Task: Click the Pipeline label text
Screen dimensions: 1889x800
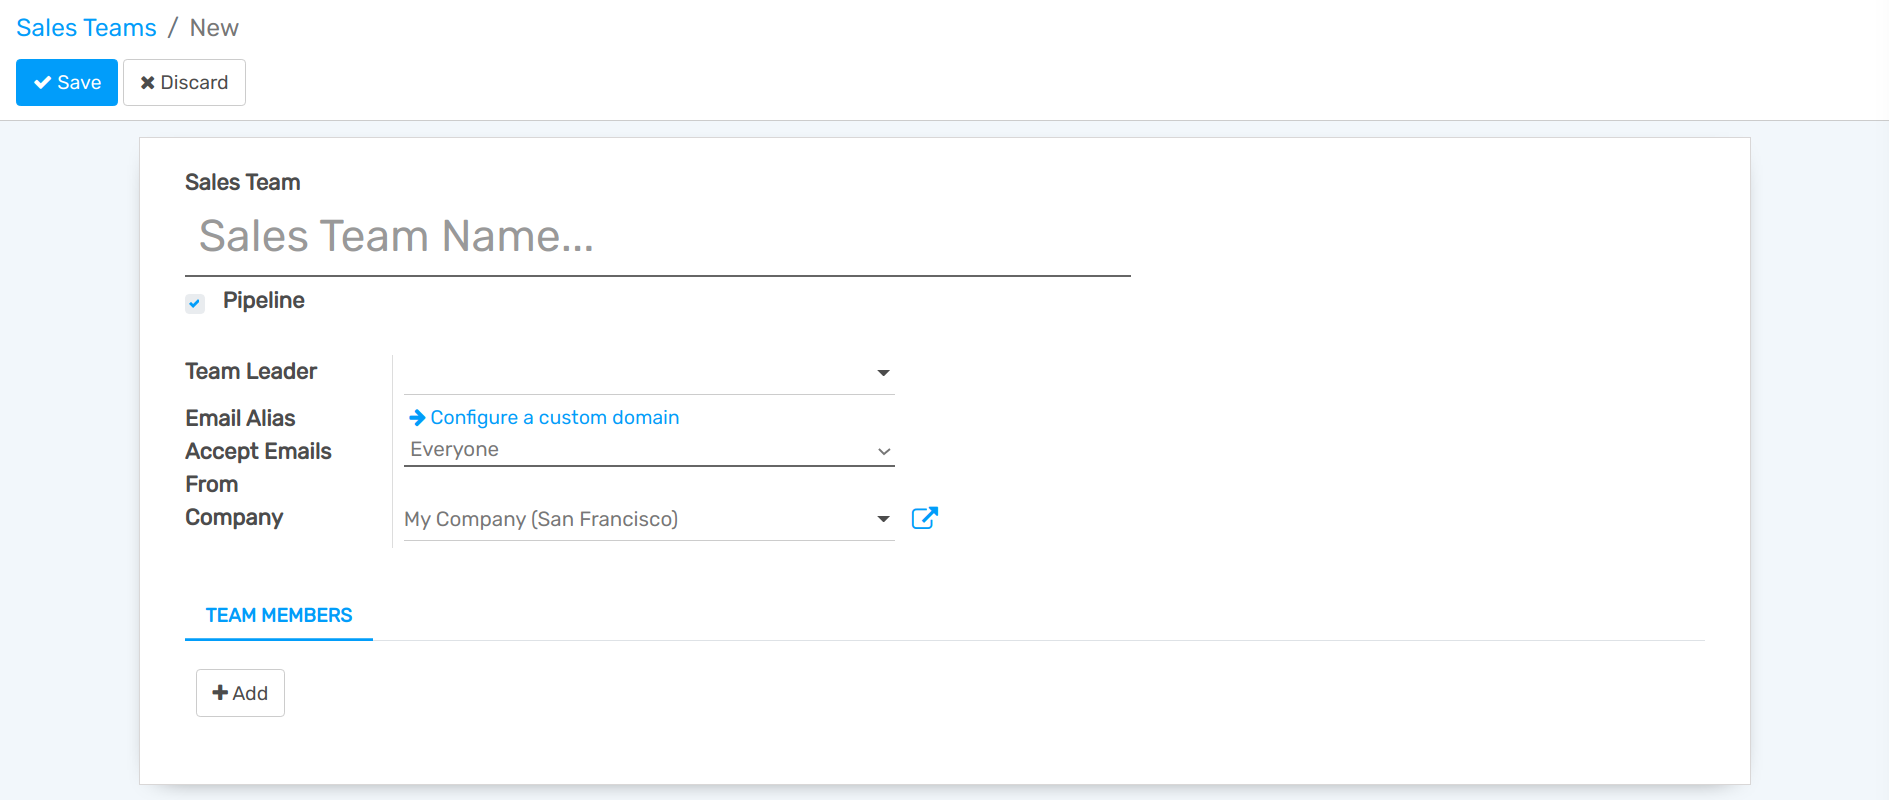Action: pos(263,300)
